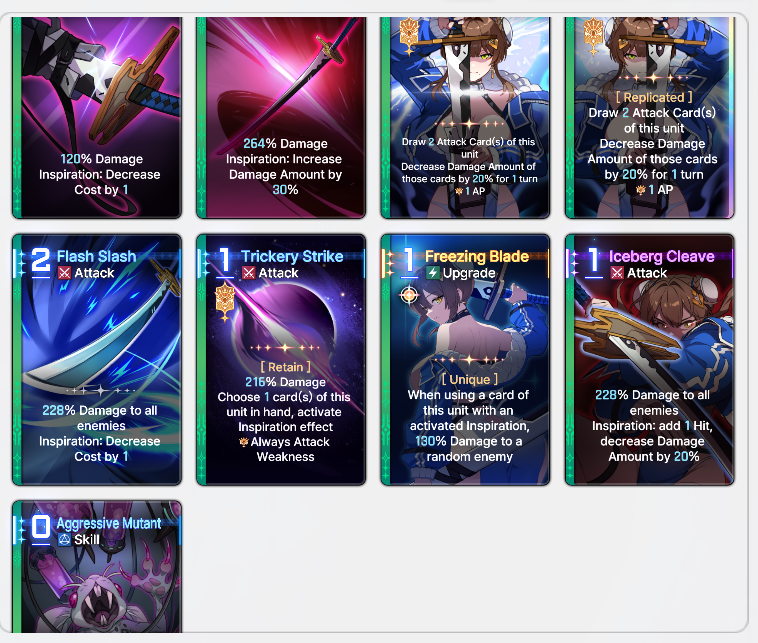This screenshot has height=643, width=758.
Task: Click the Retain label on Trickery Strike
Action: coord(286,367)
